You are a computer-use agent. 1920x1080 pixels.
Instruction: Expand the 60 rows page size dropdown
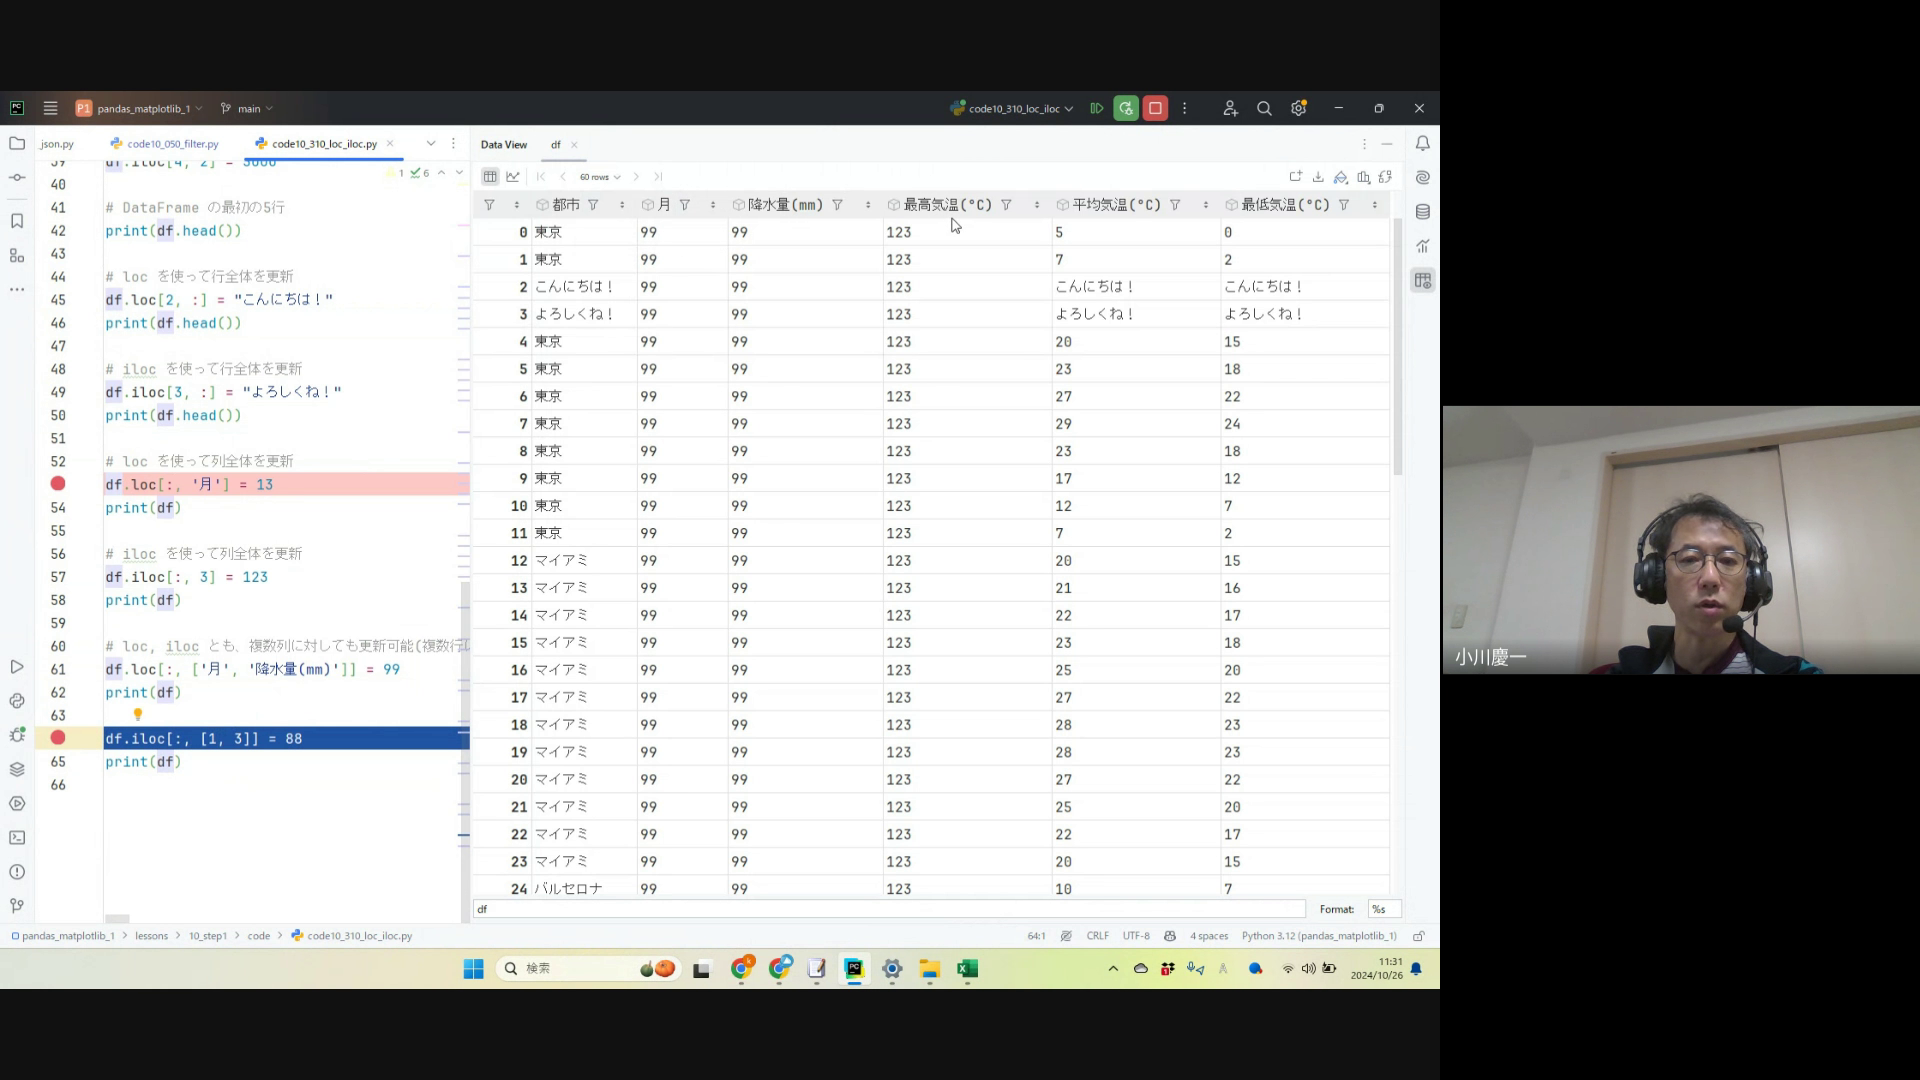pos(600,177)
